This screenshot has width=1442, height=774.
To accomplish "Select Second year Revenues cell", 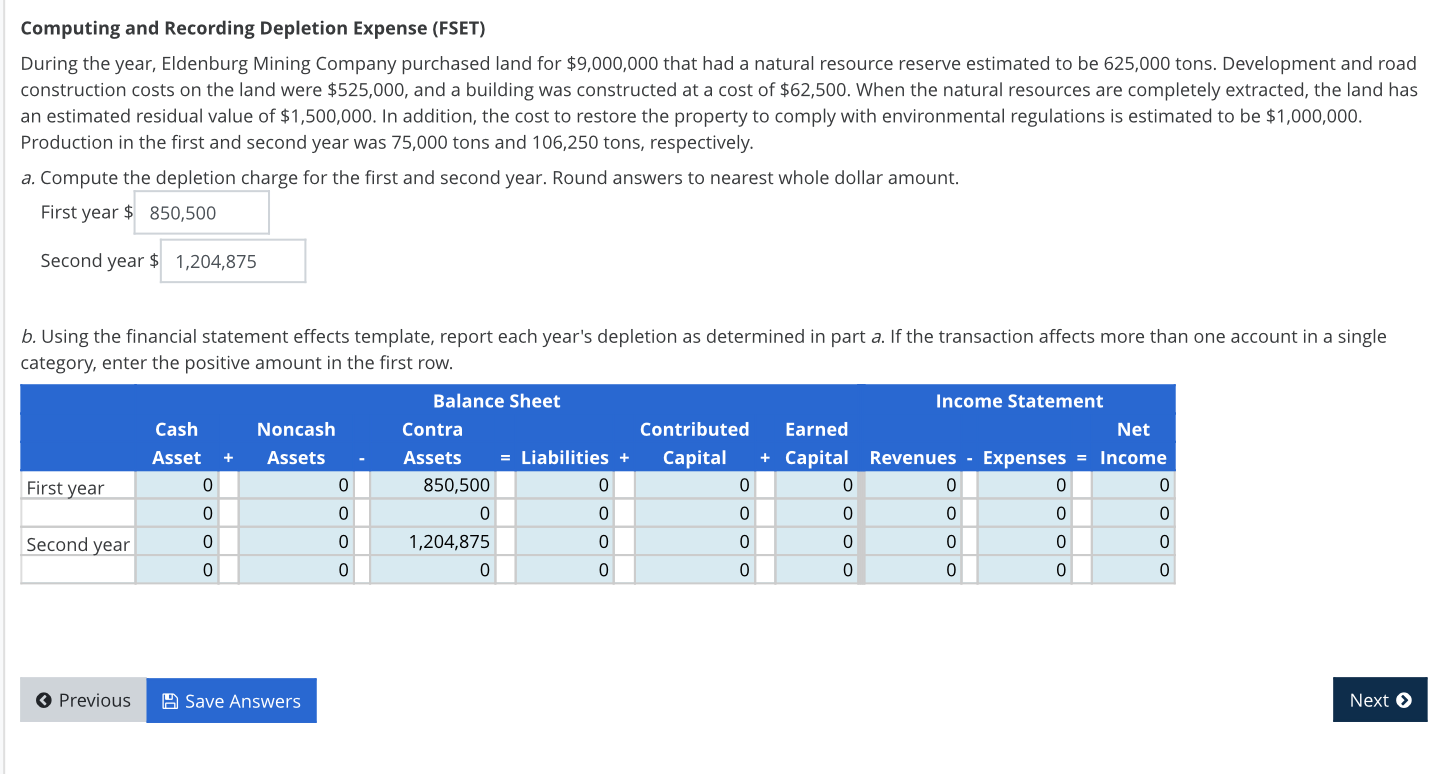I will point(913,543).
